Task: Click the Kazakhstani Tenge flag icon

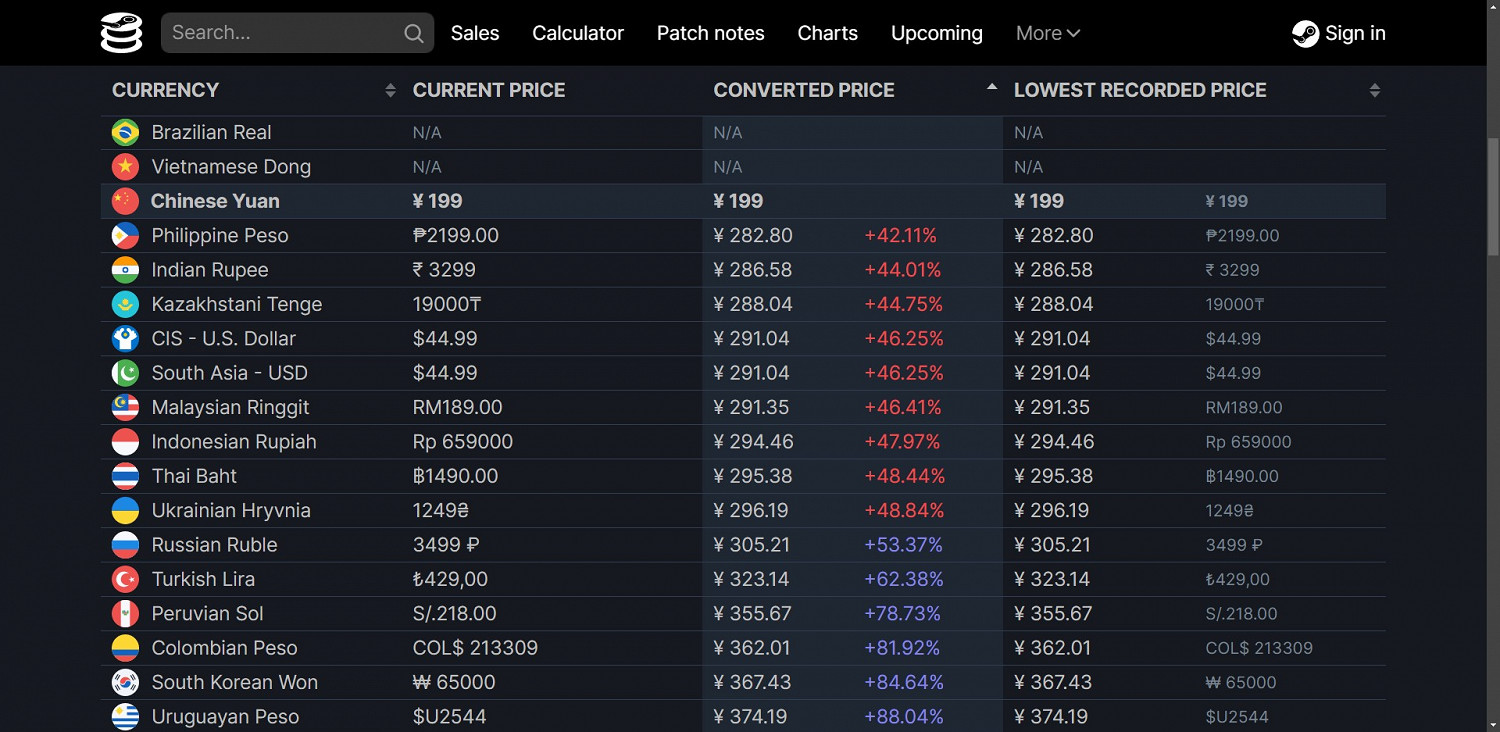Action: (125, 305)
